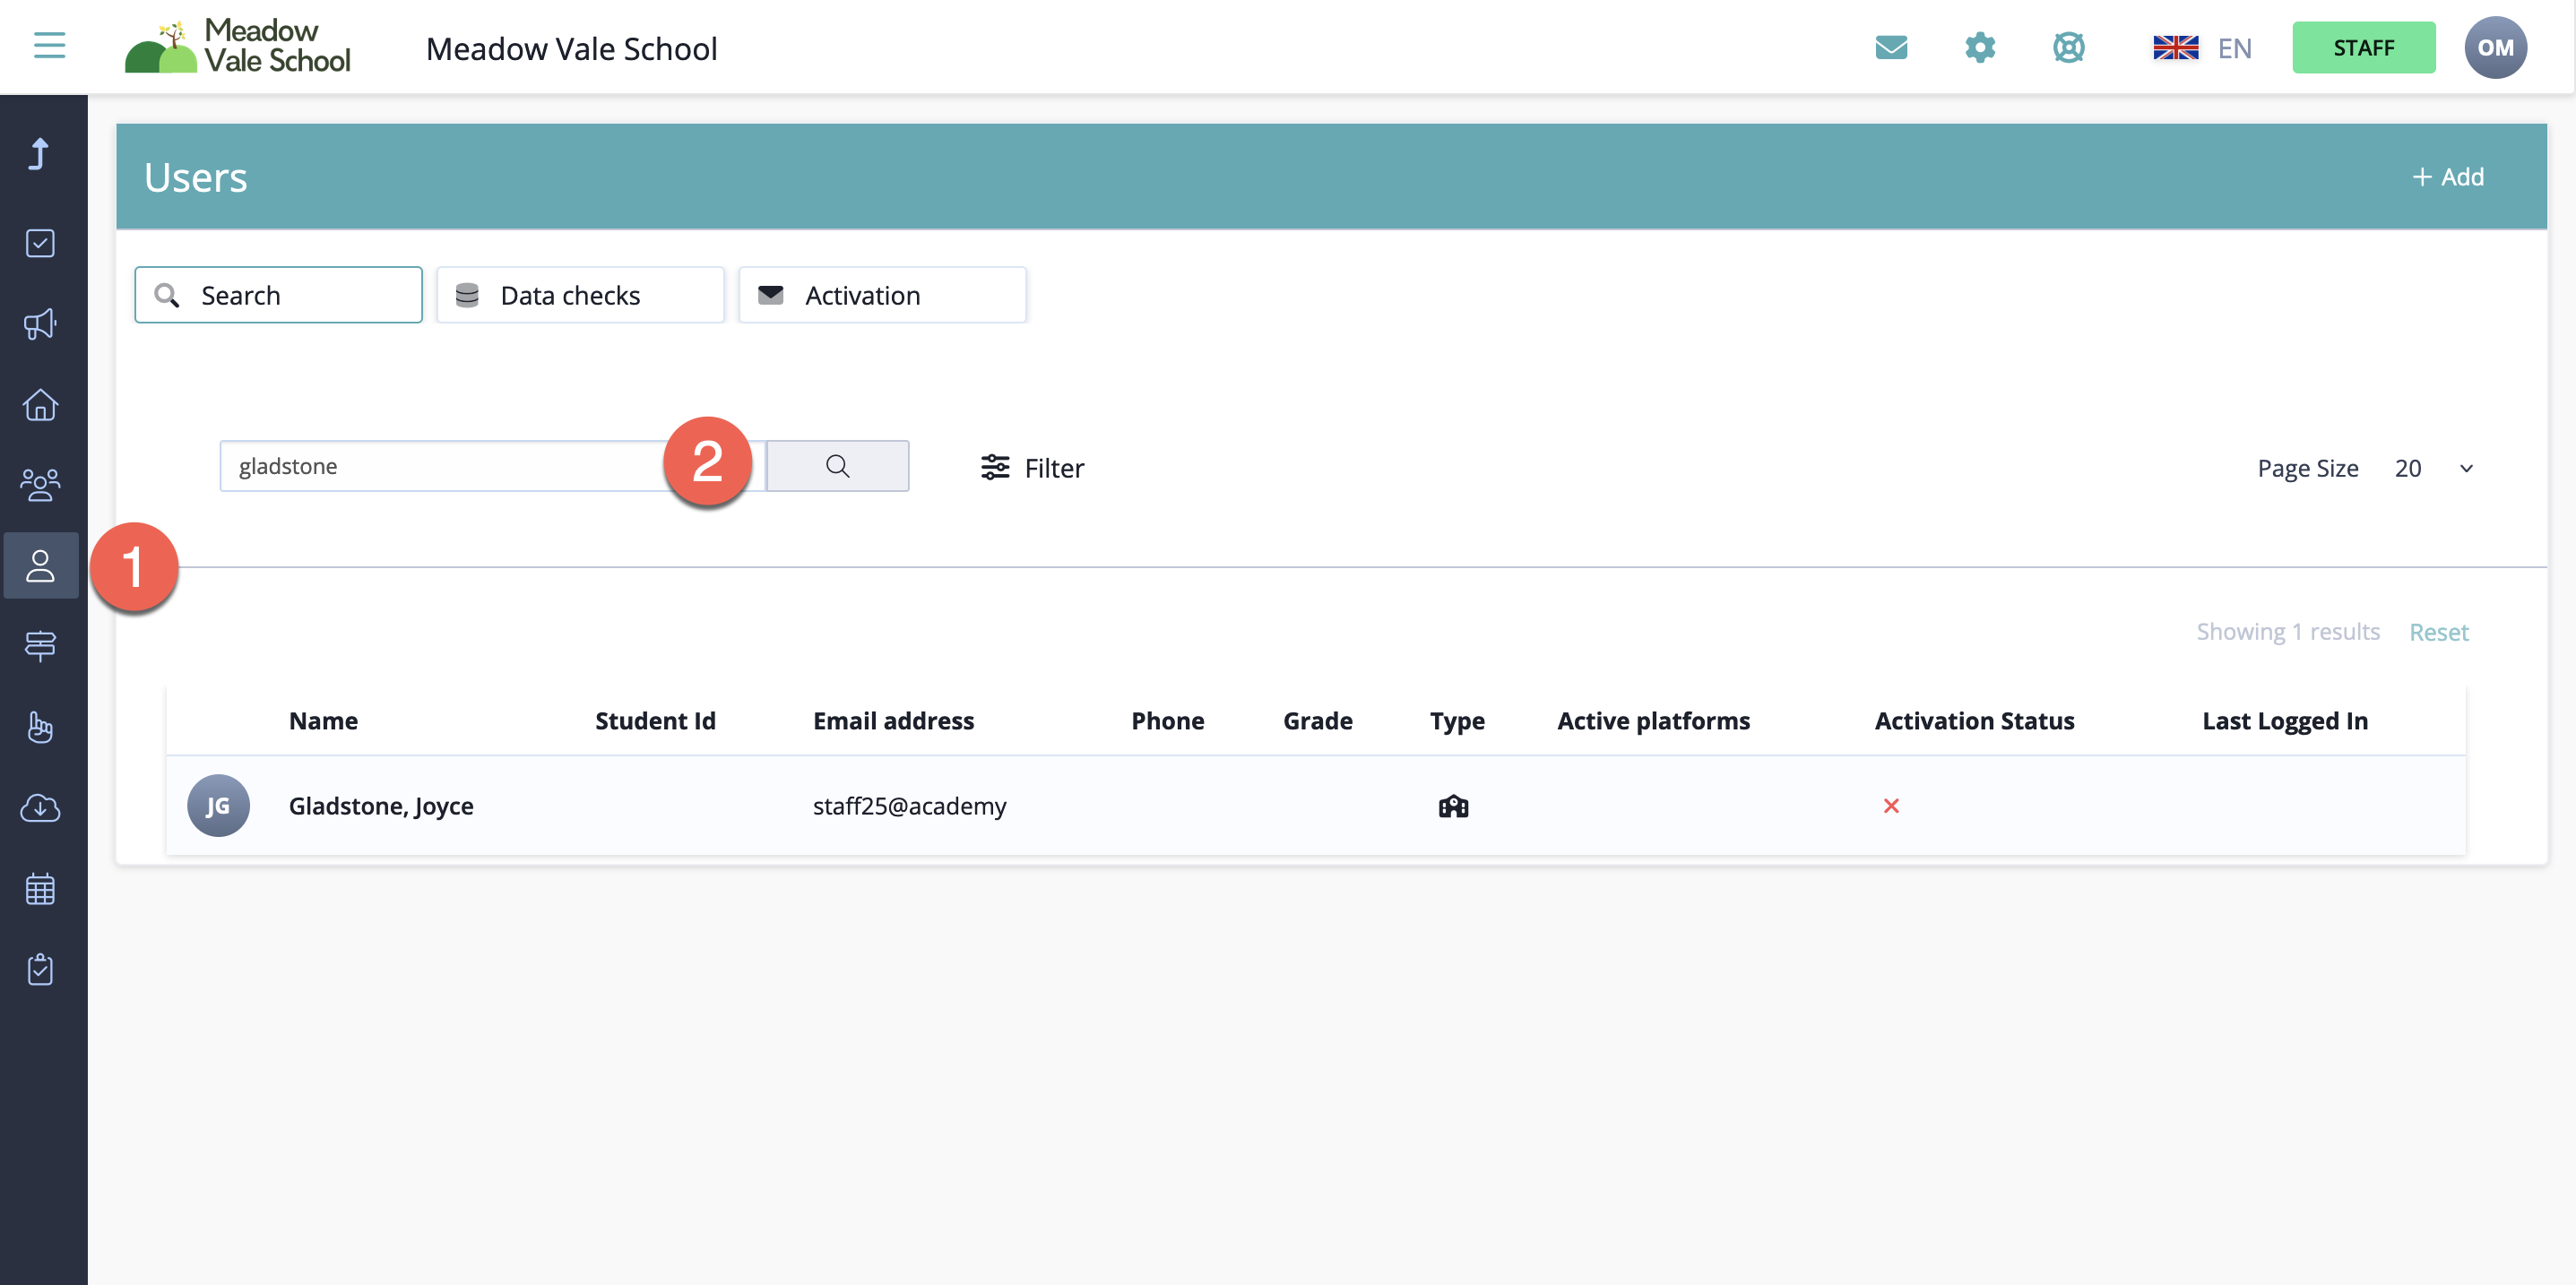
Task: Open the hamburger menu icon
Action: pos(49,46)
